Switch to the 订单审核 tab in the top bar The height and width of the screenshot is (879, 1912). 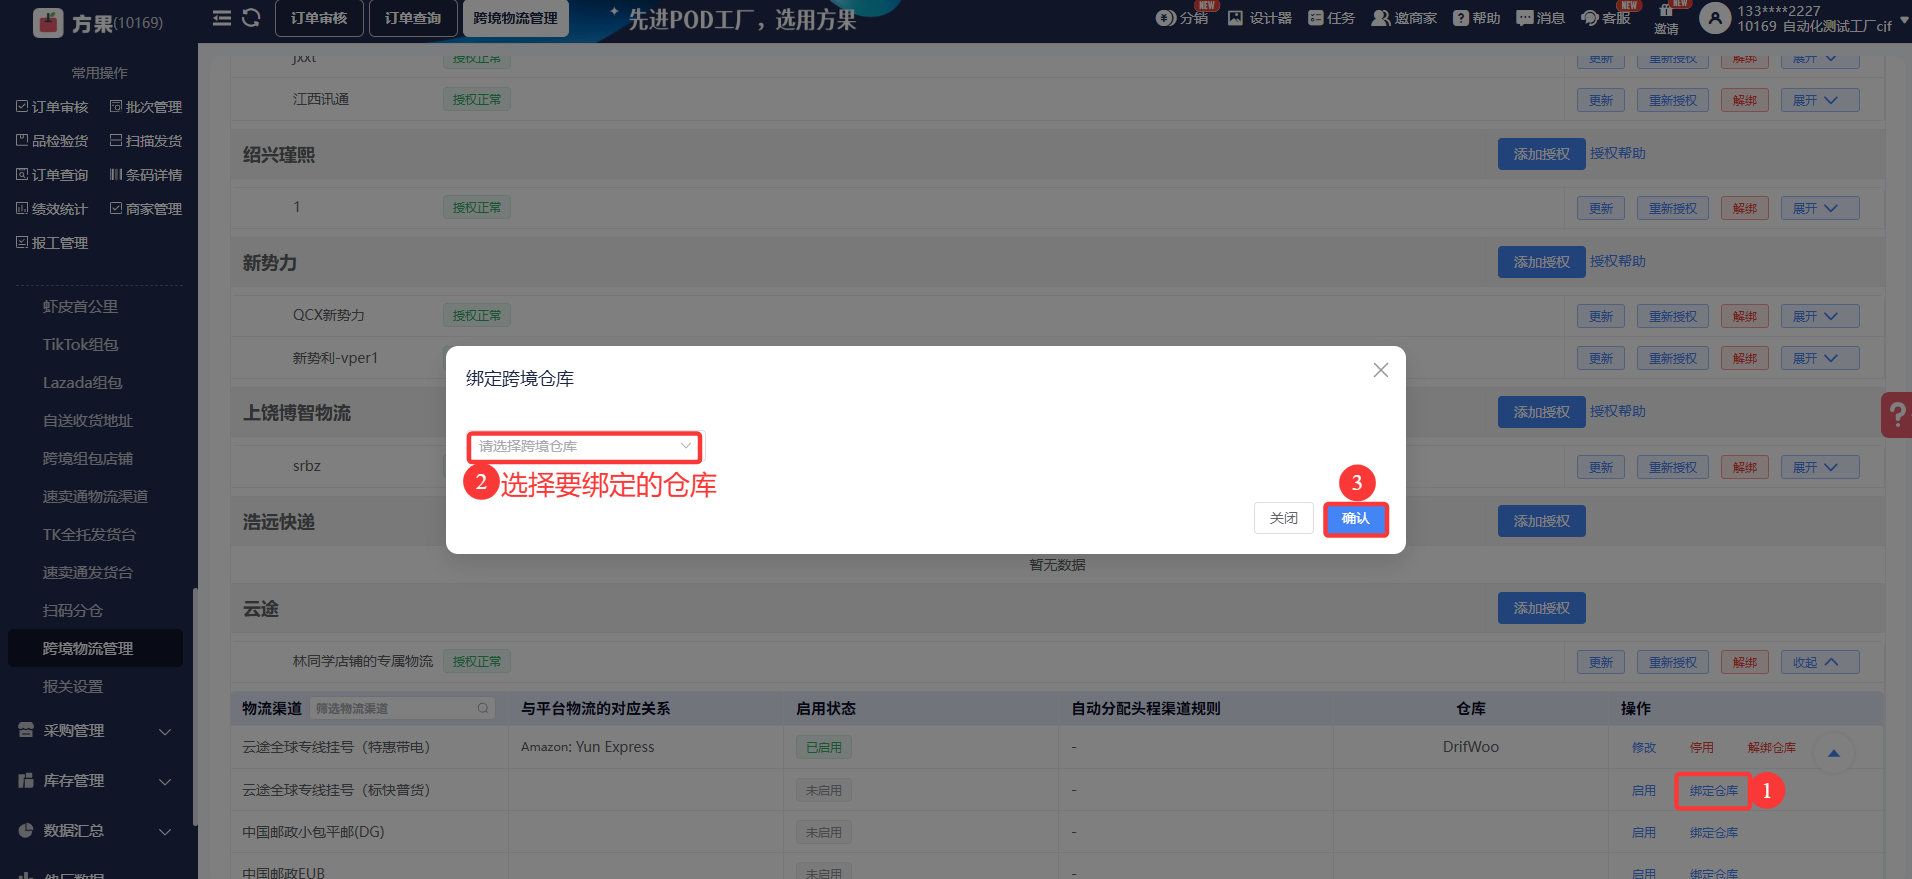(x=319, y=18)
